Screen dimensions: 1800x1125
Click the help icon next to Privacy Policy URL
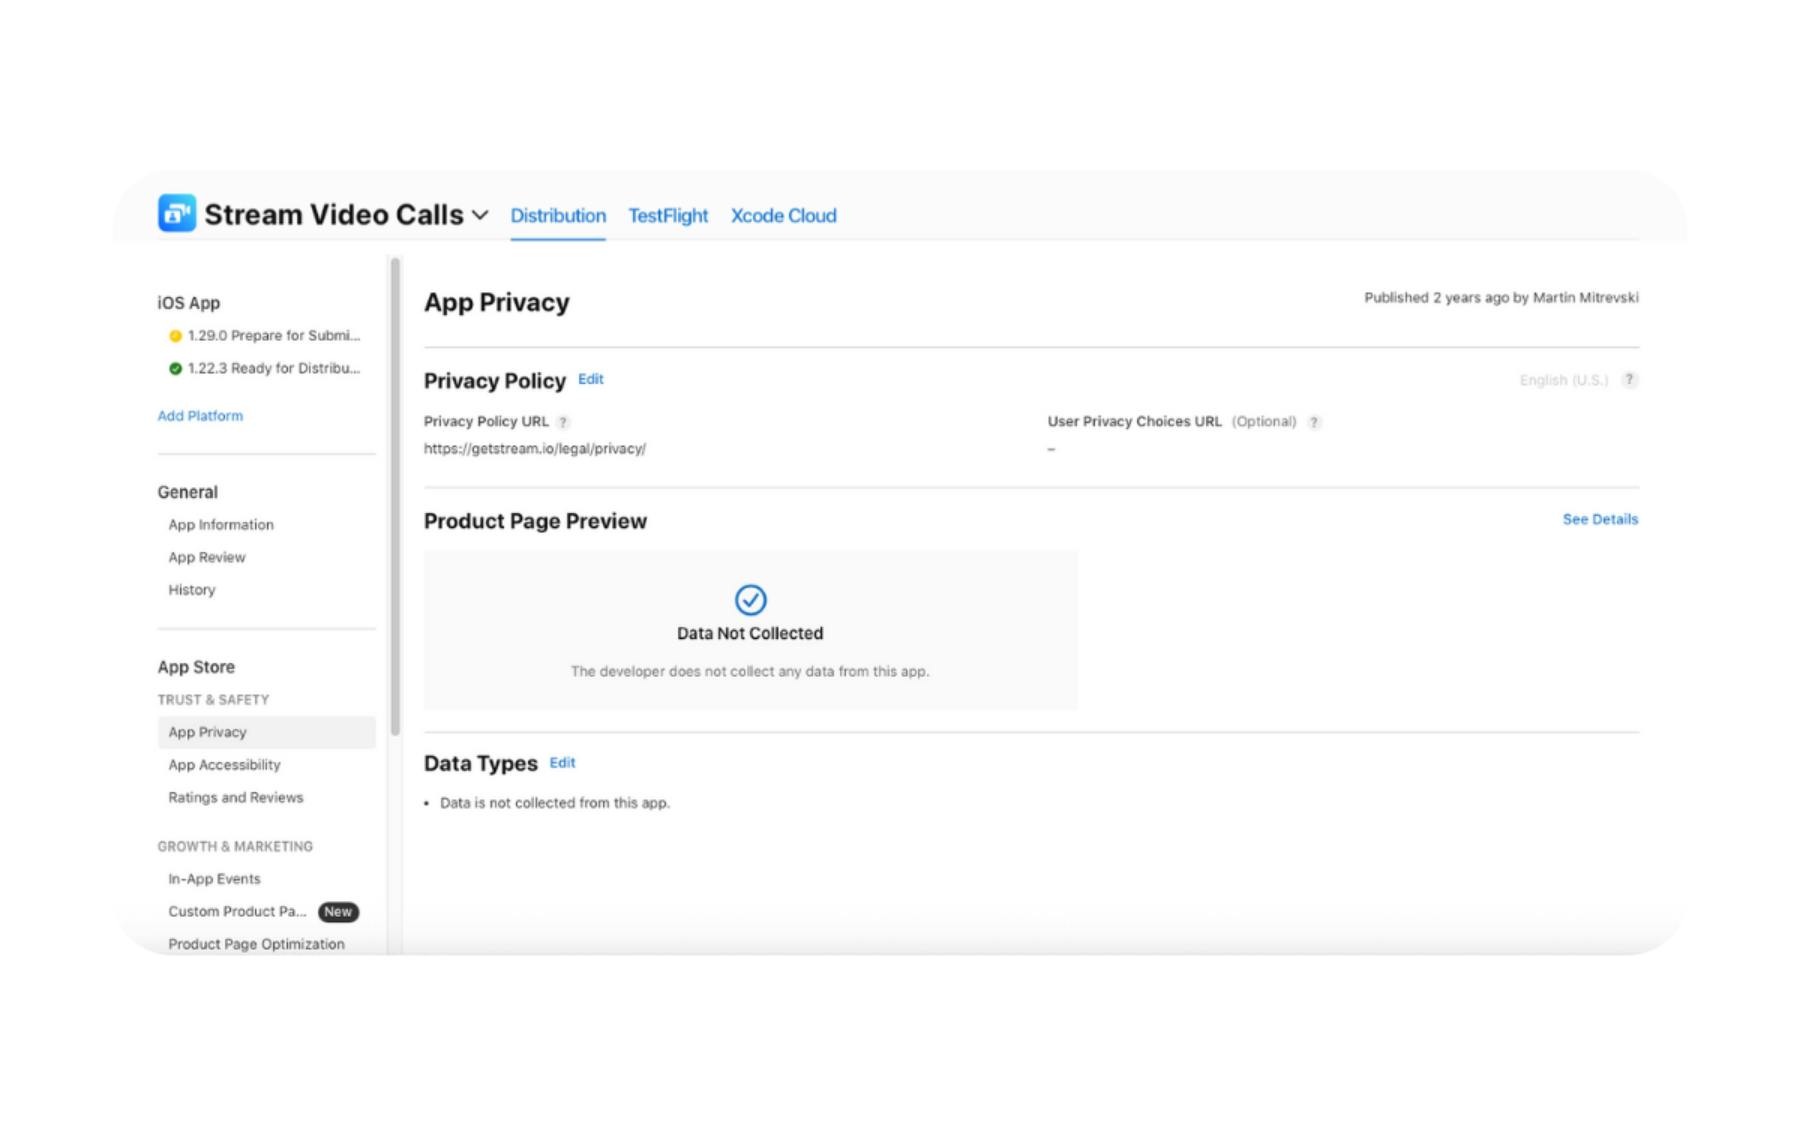[563, 422]
